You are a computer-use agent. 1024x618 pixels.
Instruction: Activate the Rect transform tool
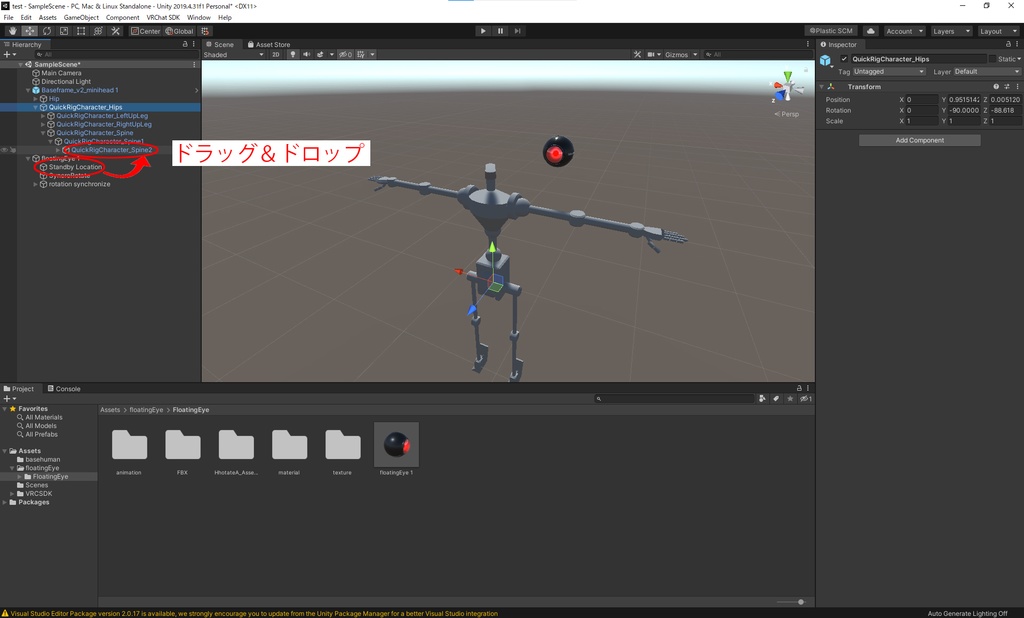click(80, 30)
